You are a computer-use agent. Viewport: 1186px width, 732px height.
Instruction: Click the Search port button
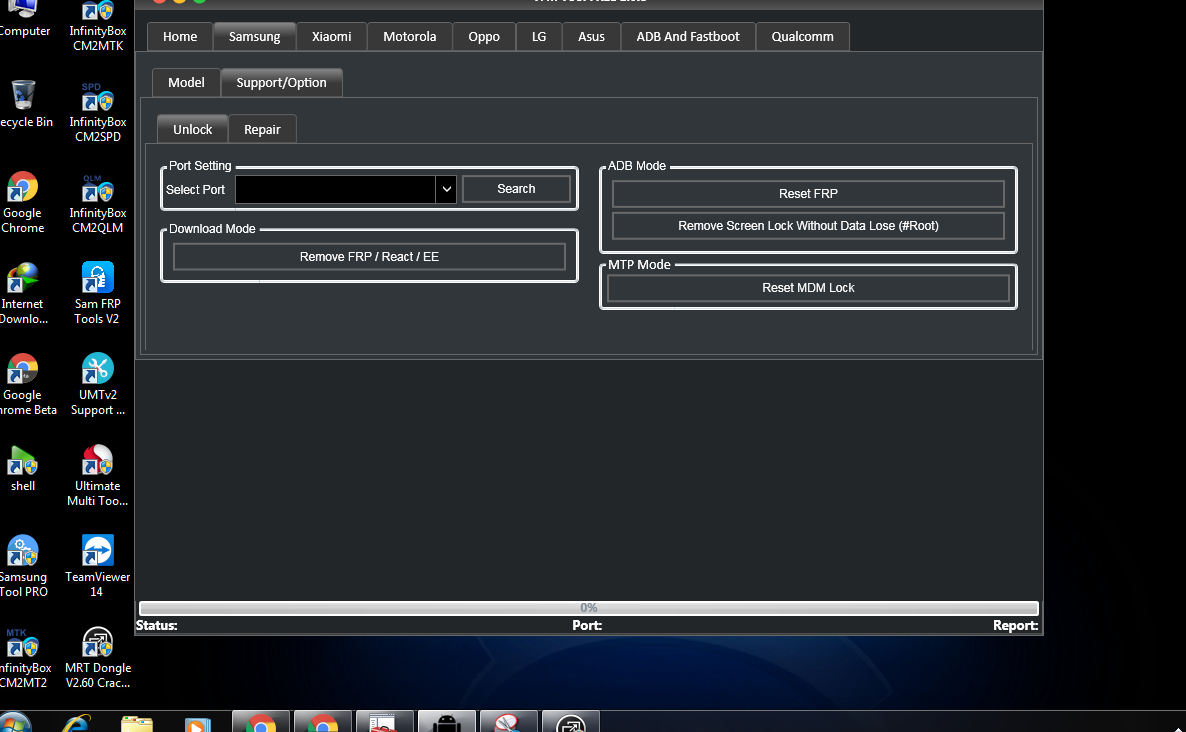[517, 189]
